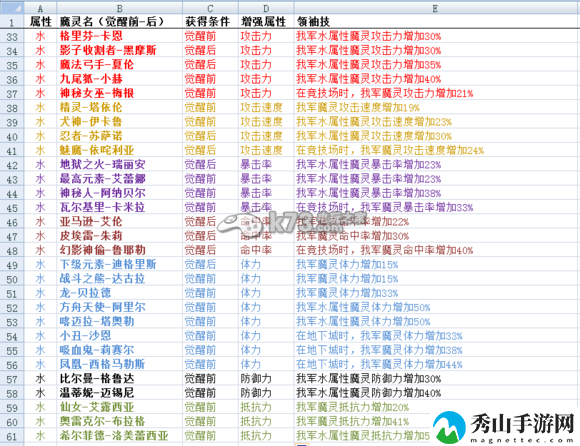This screenshot has width=580, height=446.
Task: Select row 45 header
Action: pos(12,207)
